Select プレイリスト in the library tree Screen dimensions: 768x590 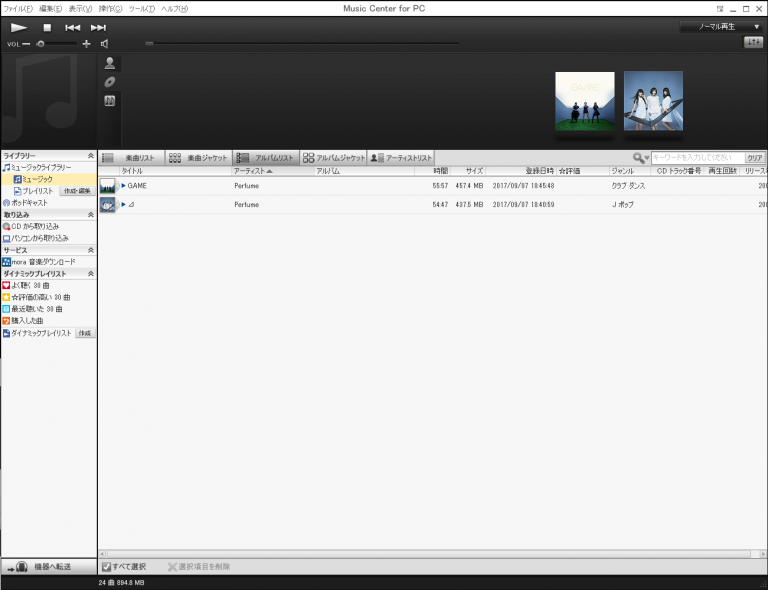(33, 191)
